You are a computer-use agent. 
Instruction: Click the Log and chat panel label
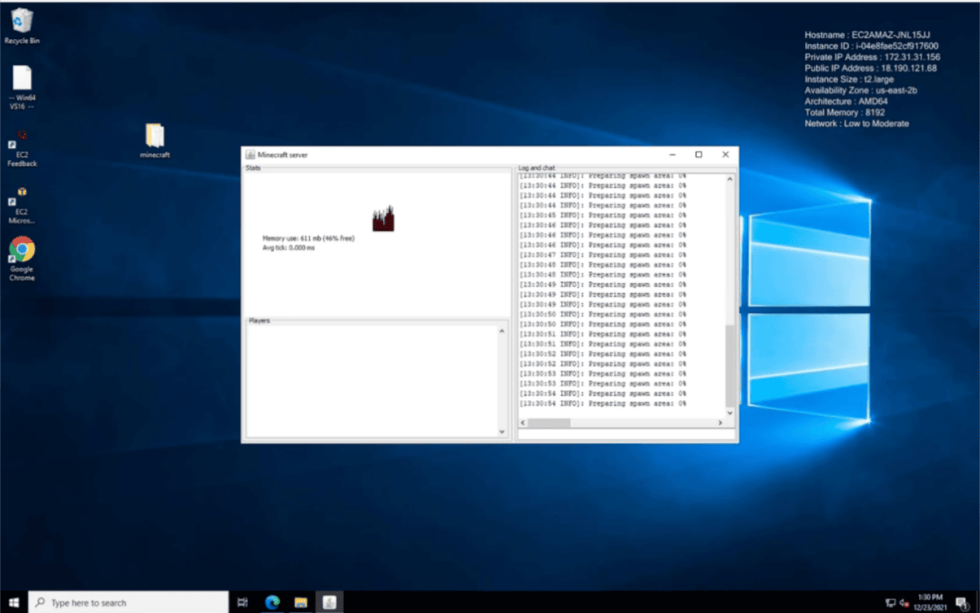[536, 168]
